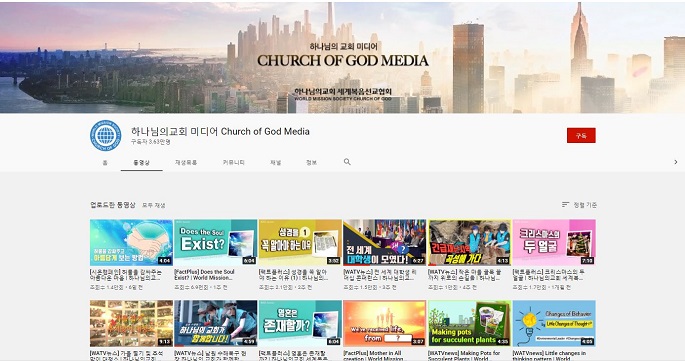Open the 정렬 기준 sort dropdown
The image size is (685, 361).
coord(579,205)
